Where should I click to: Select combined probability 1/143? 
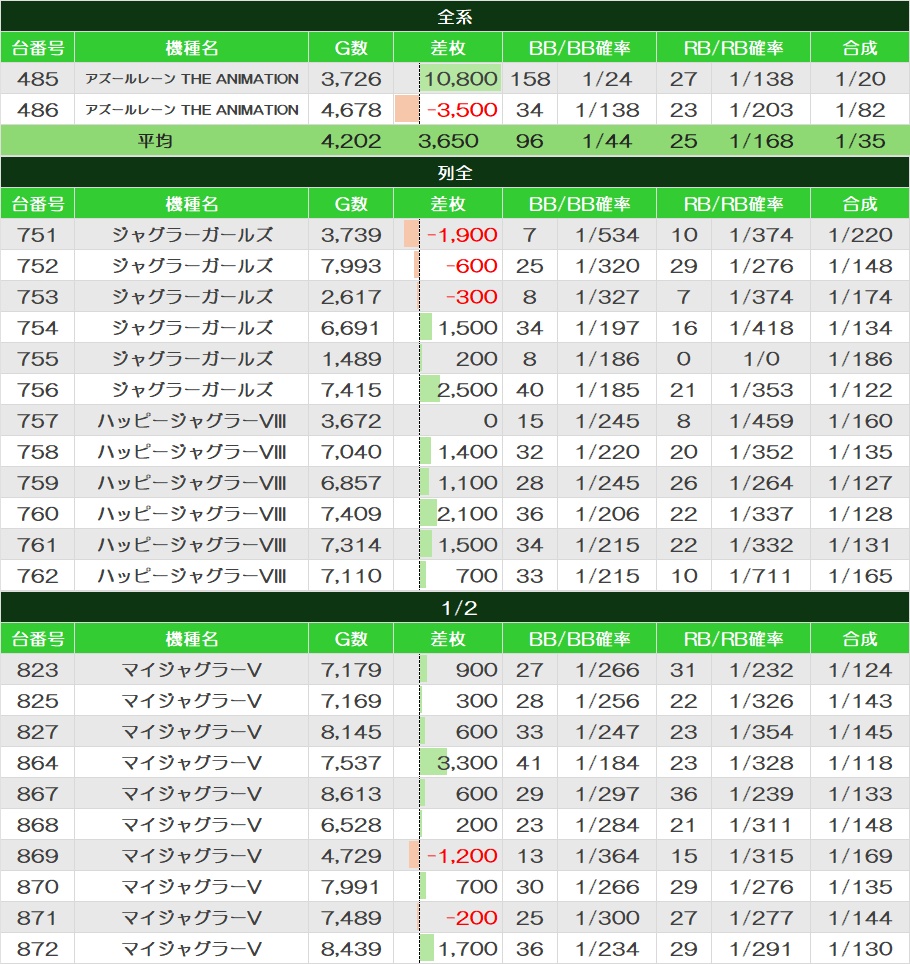[860, 701]
